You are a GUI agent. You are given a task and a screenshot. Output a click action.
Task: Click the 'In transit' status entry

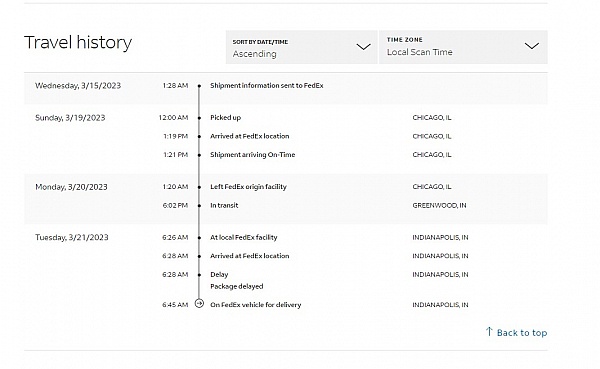[x=224, y=205]
